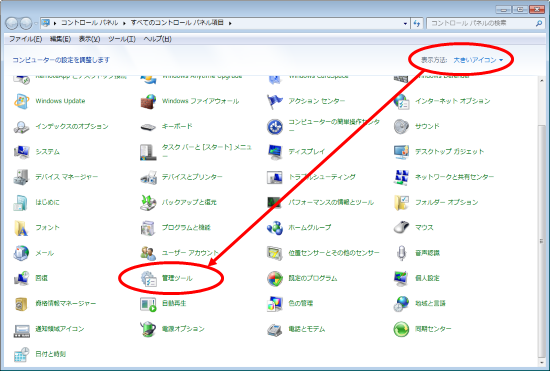Open the キーボード settings icon
This screenshot has height=371, width=550.
148,126
